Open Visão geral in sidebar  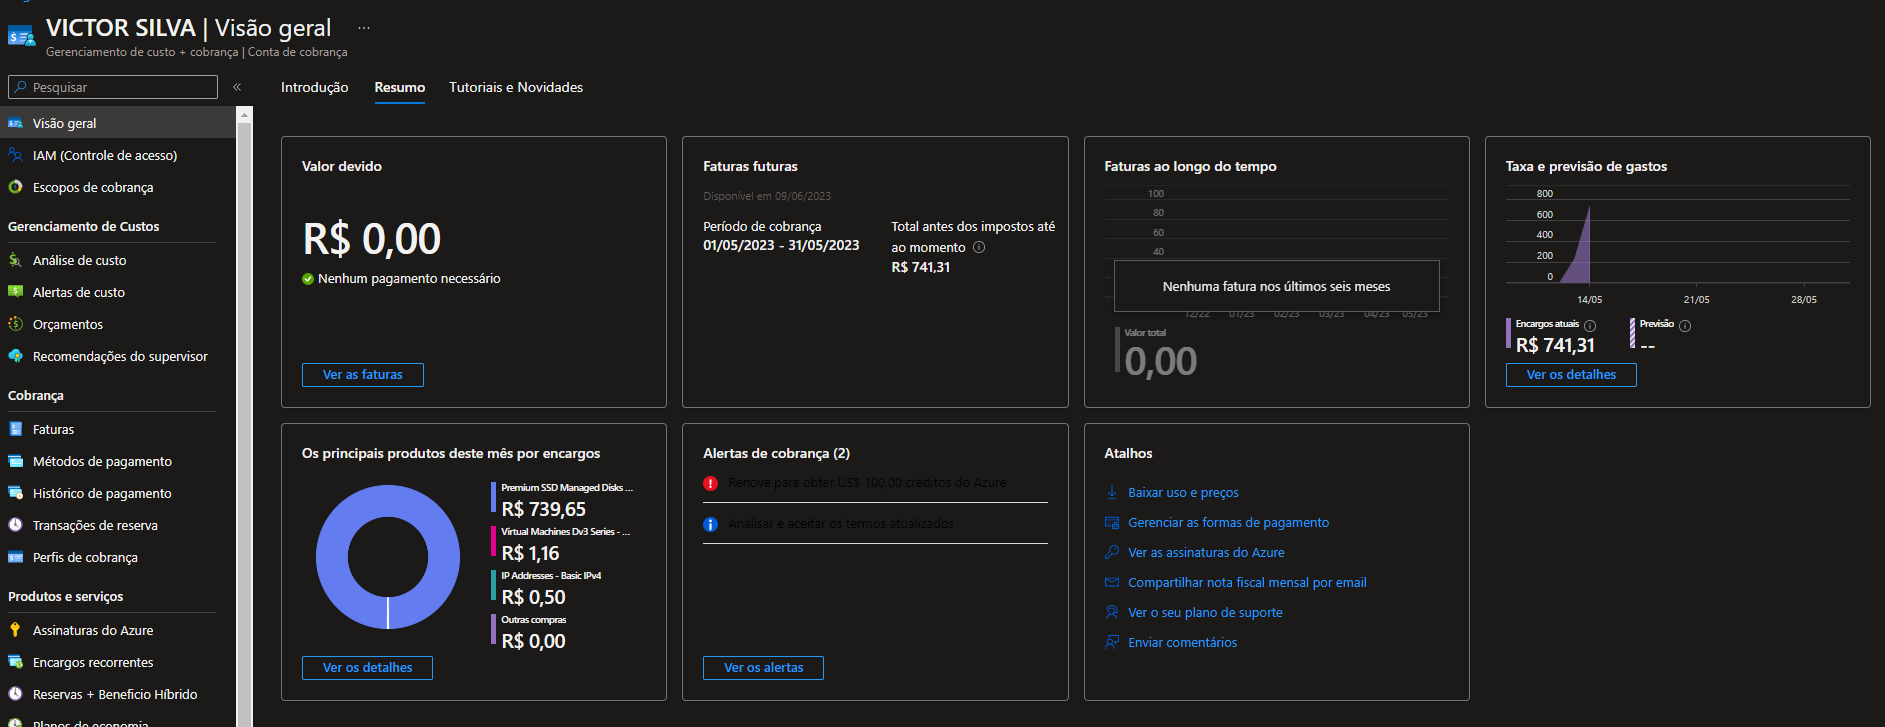click(x=118, y=123)
